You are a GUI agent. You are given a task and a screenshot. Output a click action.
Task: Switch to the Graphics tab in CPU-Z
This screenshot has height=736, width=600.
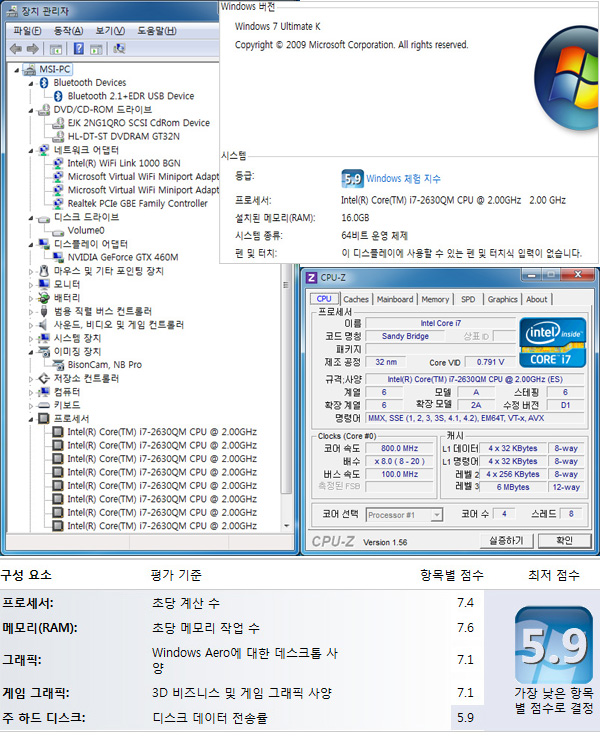tap(502, 299)
